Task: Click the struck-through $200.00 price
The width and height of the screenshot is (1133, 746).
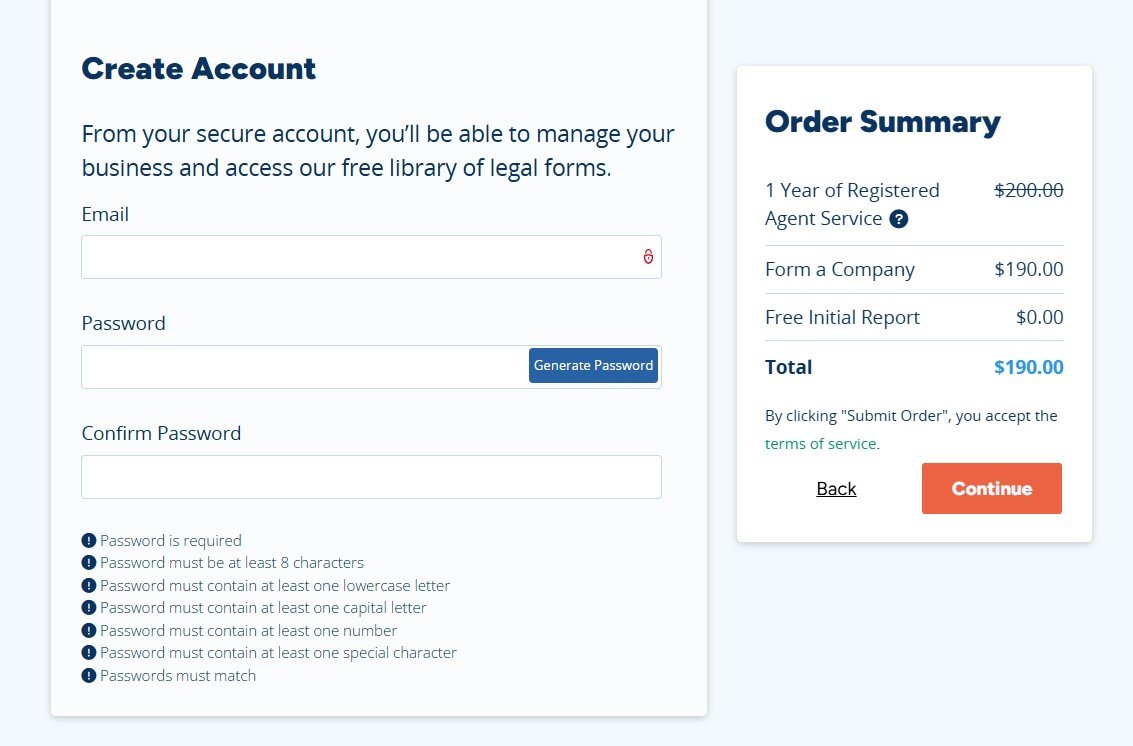Action: point(1028,190)
